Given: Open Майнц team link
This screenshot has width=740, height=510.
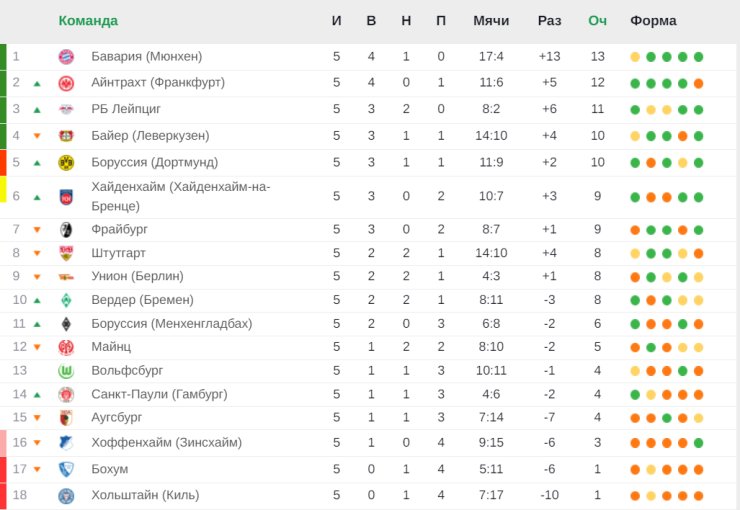Looking at the screenshot, I should coord(111,347).
